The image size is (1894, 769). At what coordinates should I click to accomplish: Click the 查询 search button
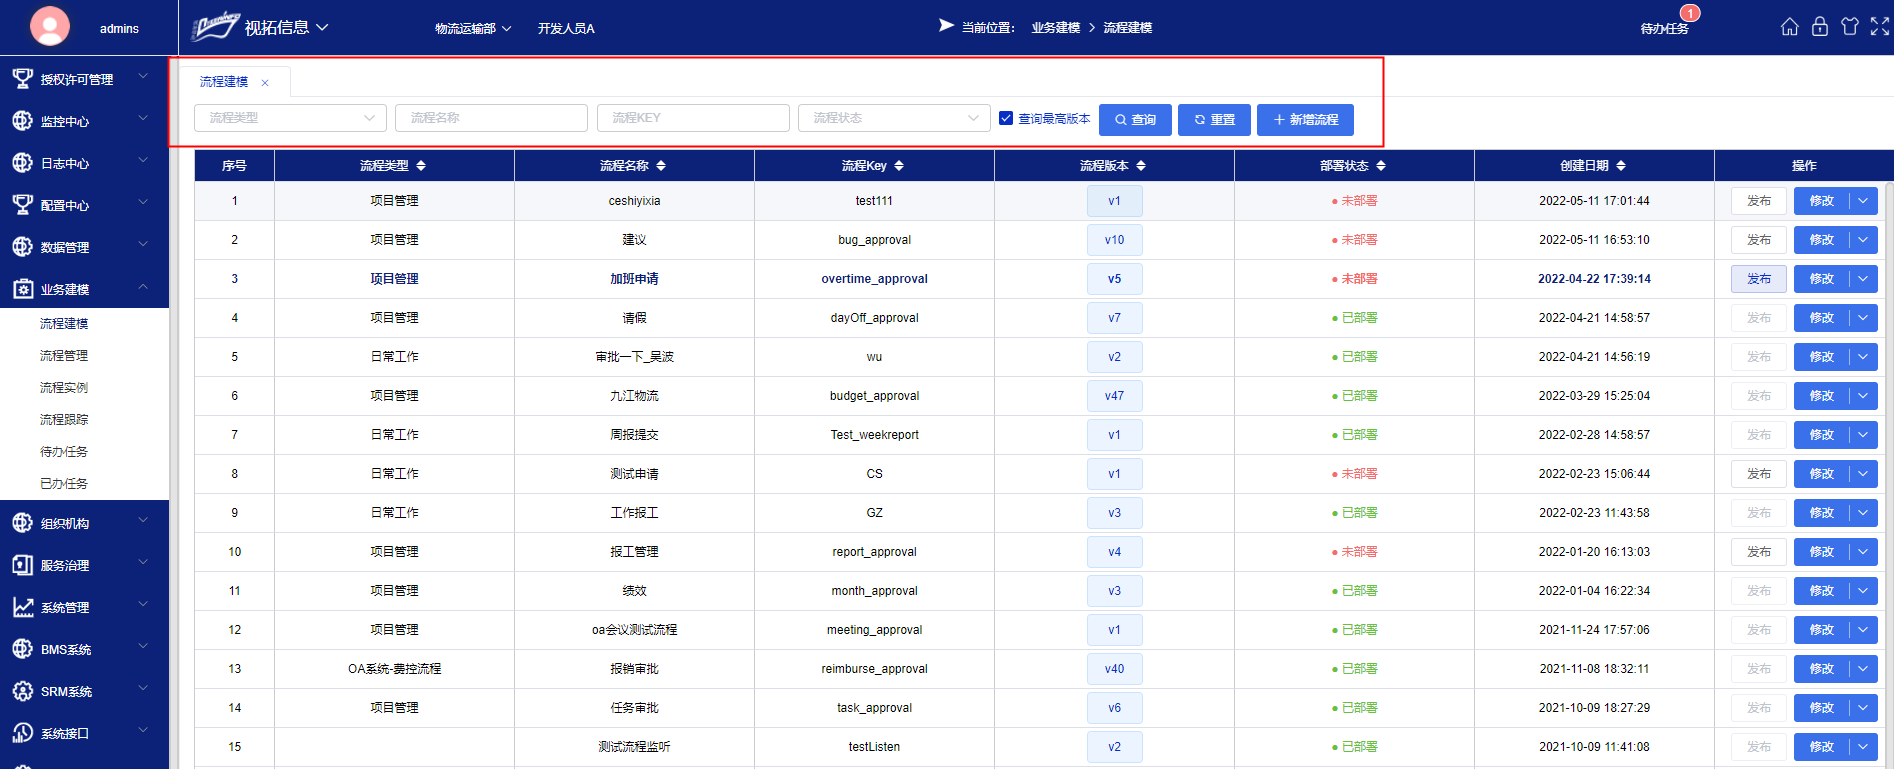coord(1135,120)
